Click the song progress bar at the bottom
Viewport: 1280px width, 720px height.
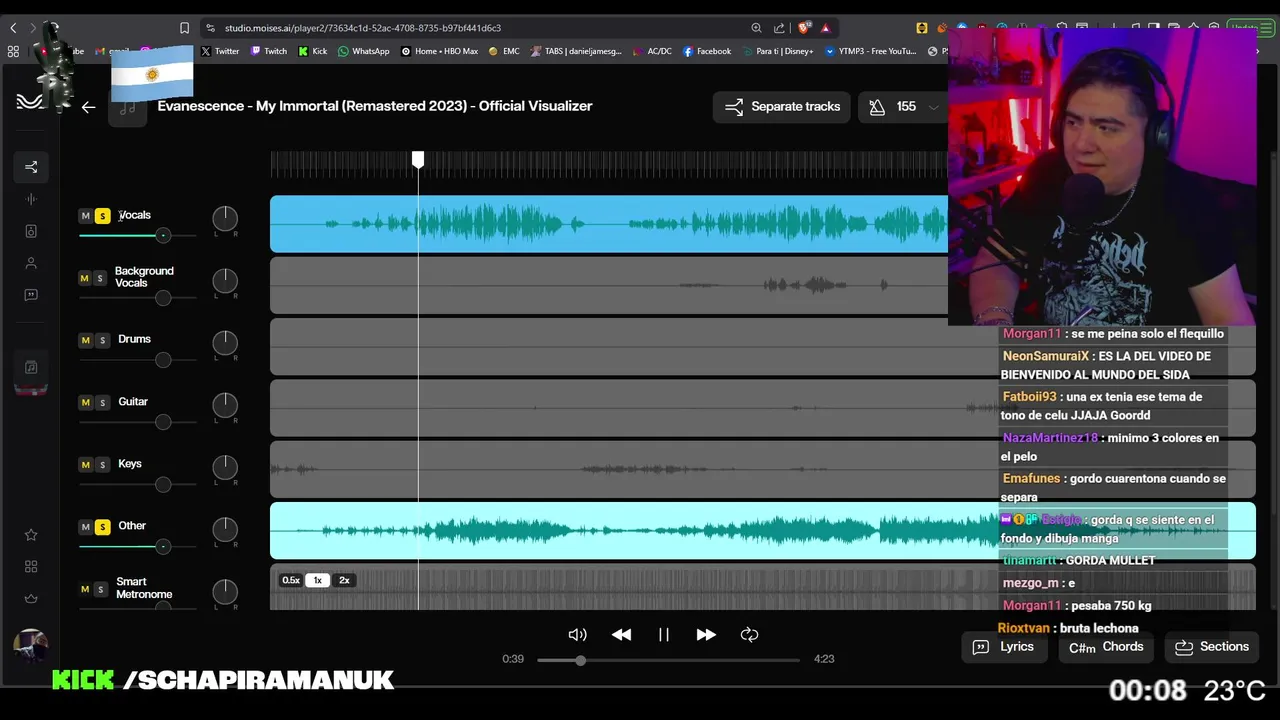click(x=668, y=660)
